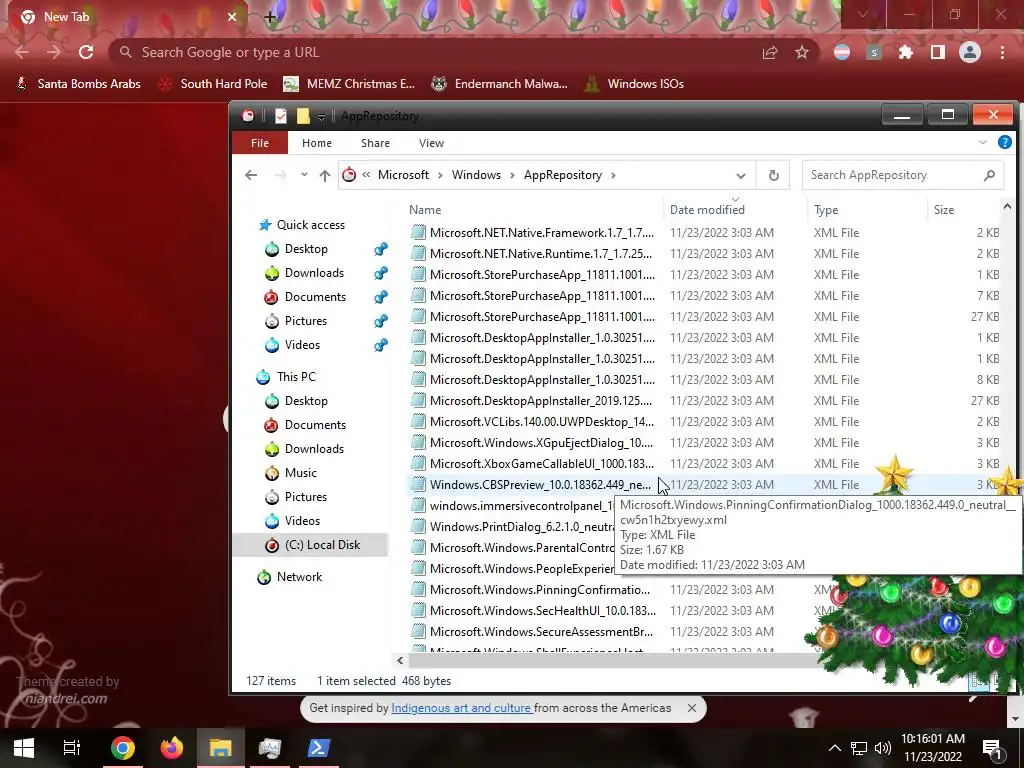This screenshot has width=1024, height=768.
Task: Launch Chrome from taskbar
Action: (123, 748)
